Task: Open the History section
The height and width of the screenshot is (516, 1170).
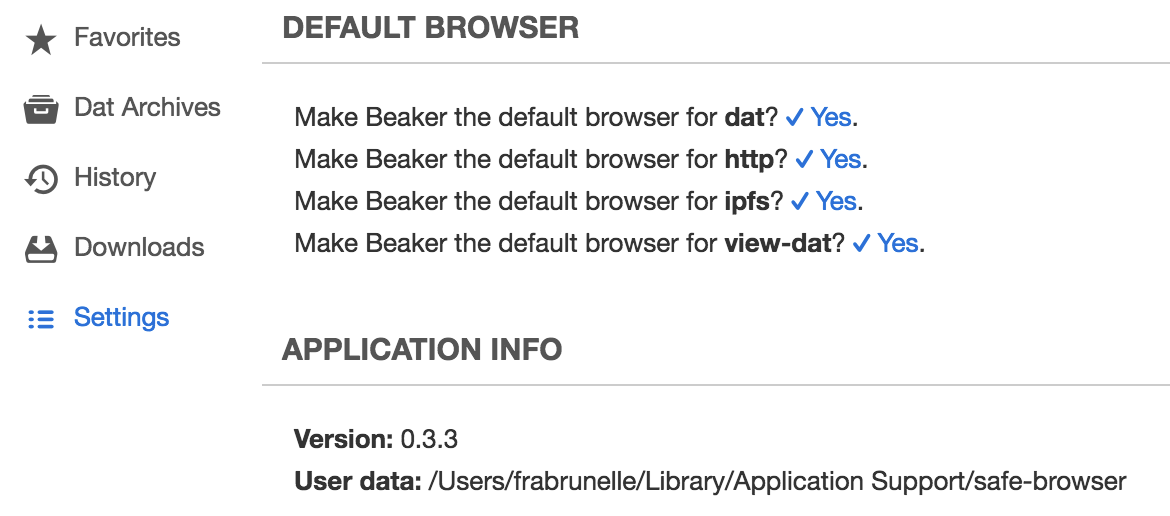Action: tap(115, 178)
